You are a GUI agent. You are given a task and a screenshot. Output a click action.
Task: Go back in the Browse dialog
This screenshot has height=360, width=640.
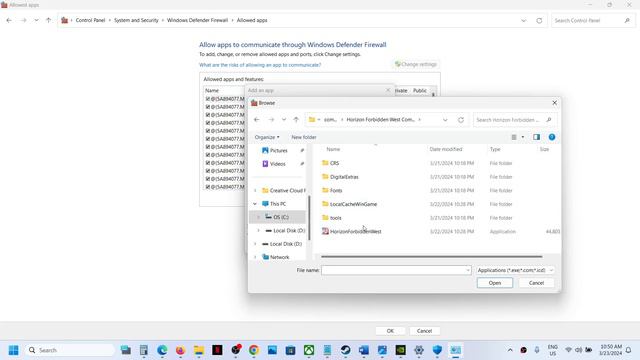point(257,120)
